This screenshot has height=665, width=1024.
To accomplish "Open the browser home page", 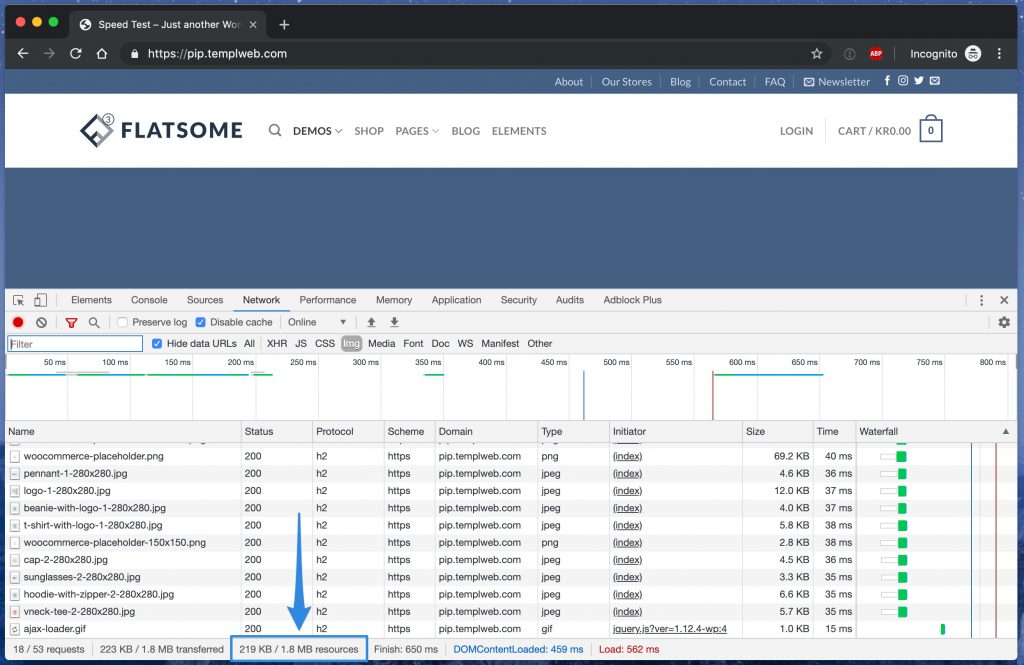I will 102,54.
